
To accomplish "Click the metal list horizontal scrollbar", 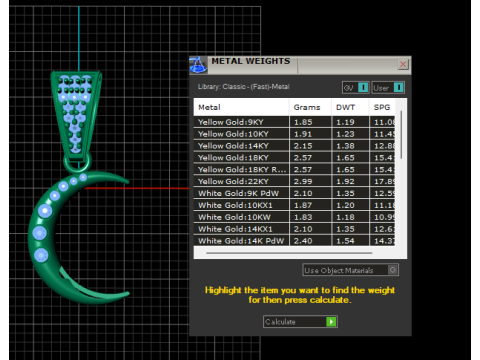I will (x=289, y=253).
